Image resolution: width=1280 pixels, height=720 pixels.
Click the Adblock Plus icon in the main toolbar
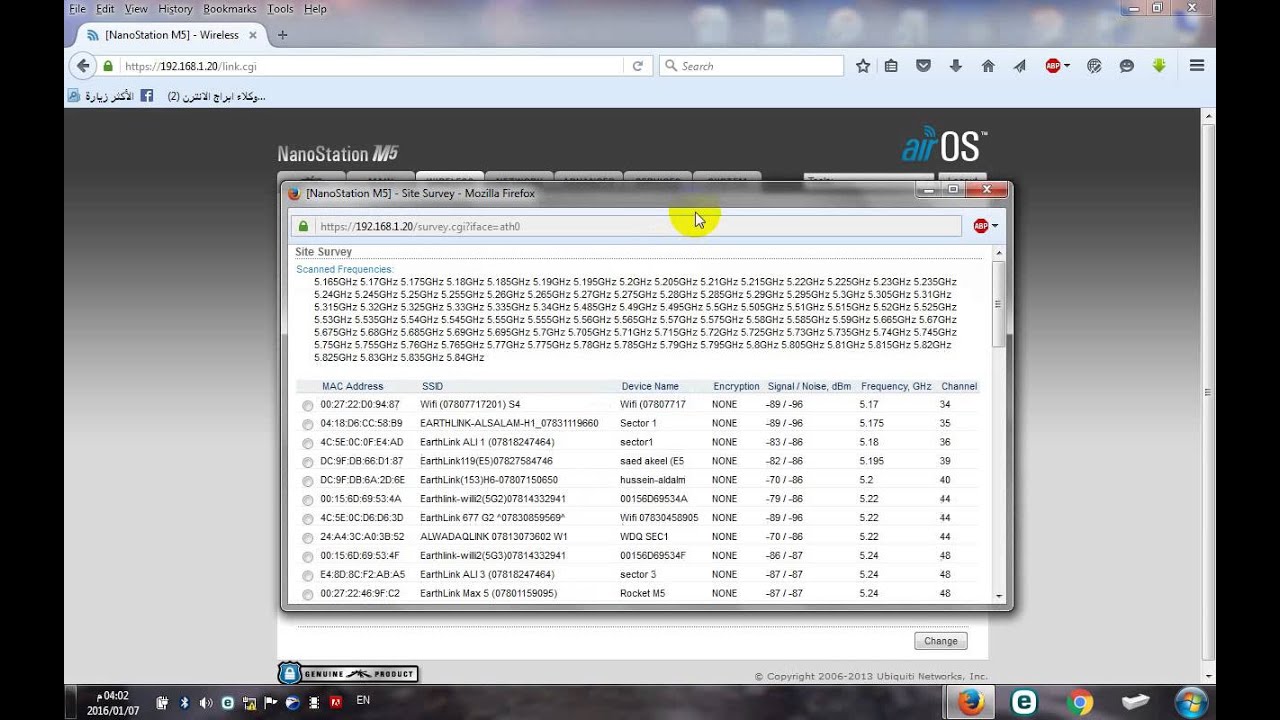(1052, 66)
